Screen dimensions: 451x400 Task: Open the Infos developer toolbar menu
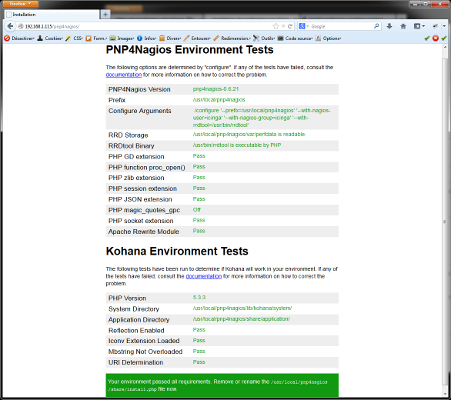pos(146,38)
